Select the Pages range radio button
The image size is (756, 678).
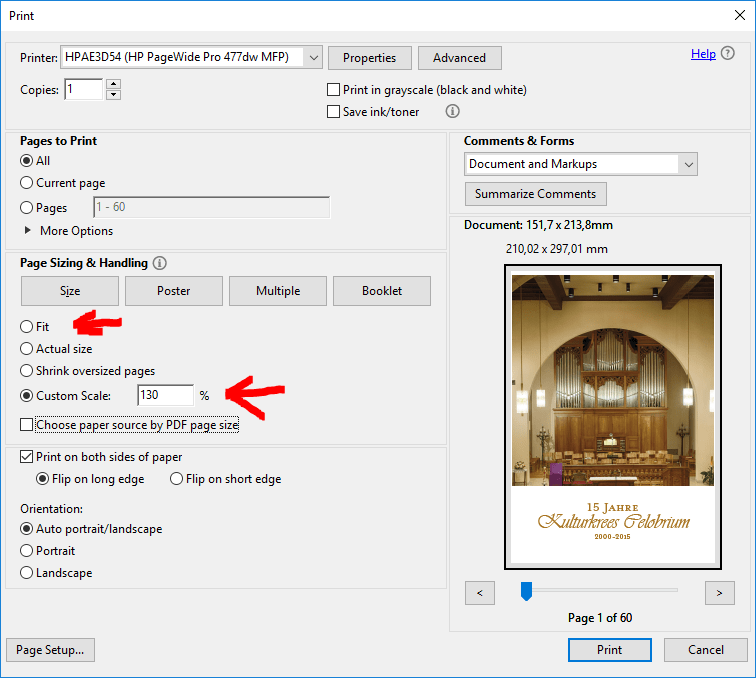click(x=27, y=208)
